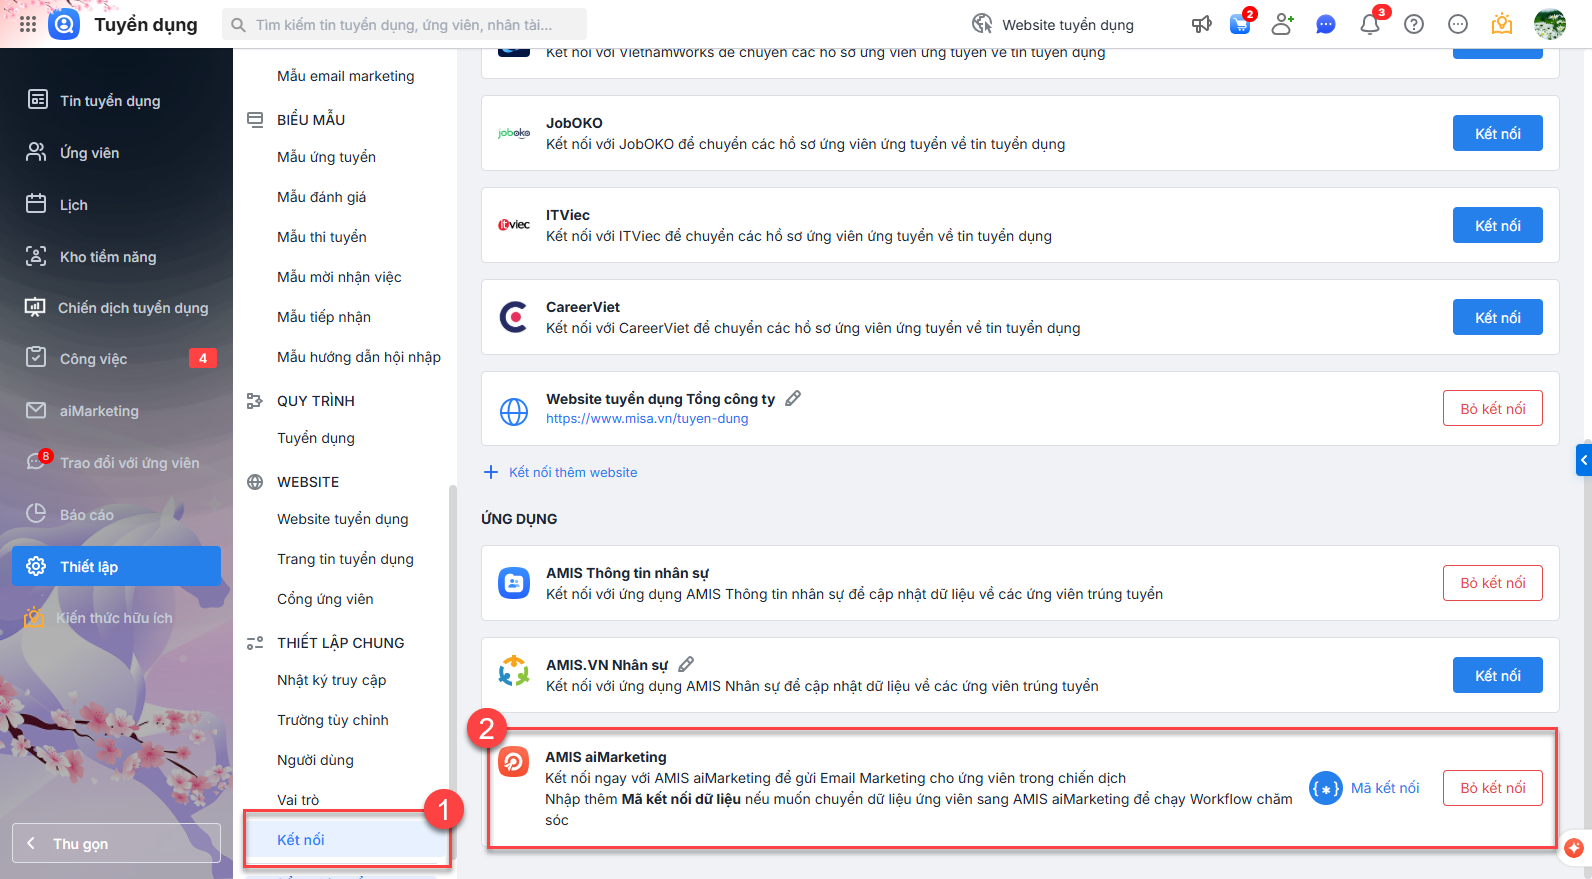Open Chiến dịch tuyển dụng menu
Image resolution: width=1592 pixels, height=879 pixels.
point(116,307)
